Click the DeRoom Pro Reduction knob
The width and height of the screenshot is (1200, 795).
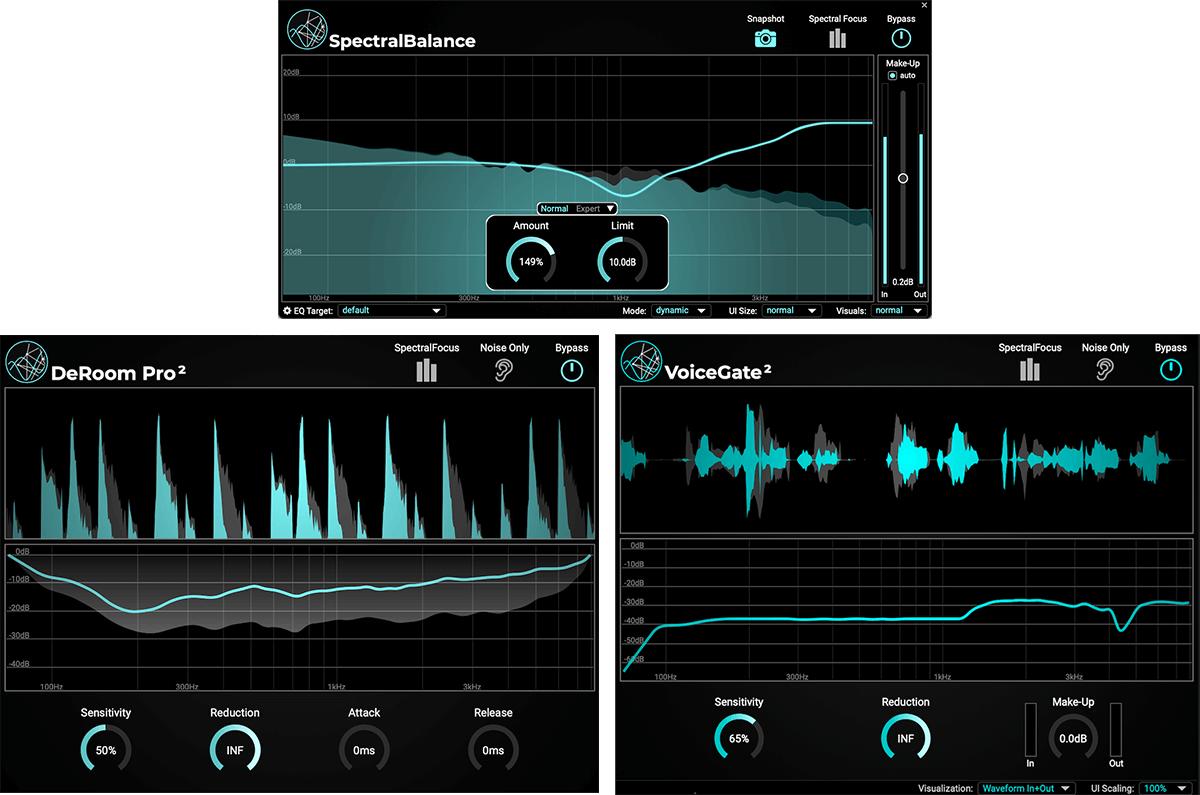click(235, 750)
